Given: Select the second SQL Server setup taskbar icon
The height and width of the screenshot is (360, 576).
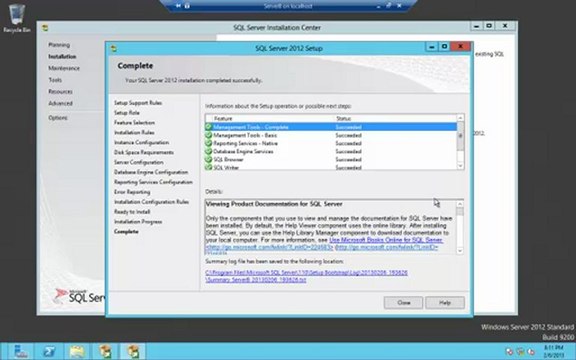Looking at the screenshot, I should [x=134, y=352].
